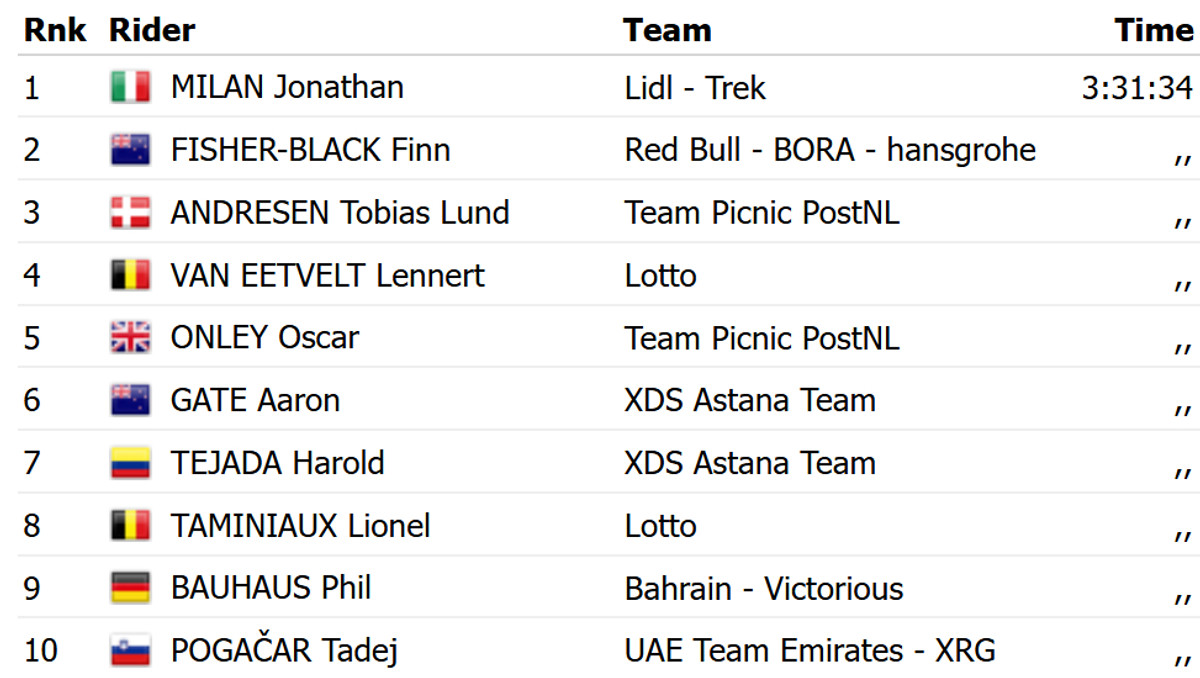Viewport: 1200px width, 678px height.
Task: Click the Colombian flag beside Tejada Harold
Action: click(130, 463)
